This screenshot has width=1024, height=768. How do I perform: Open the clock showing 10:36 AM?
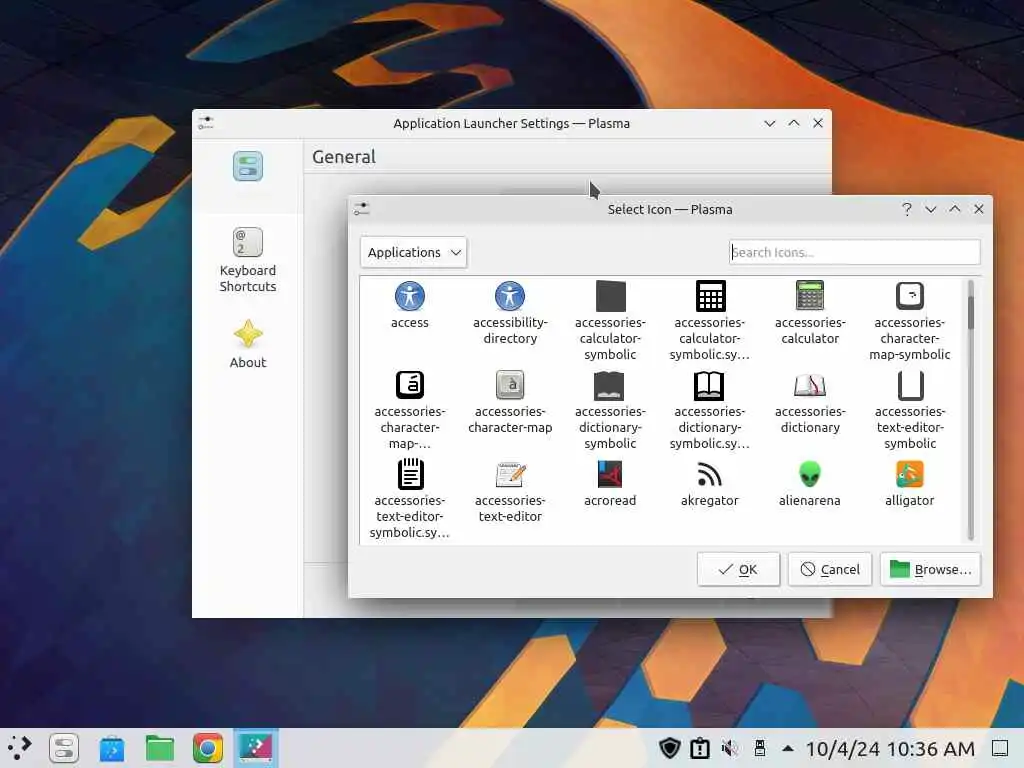pyautogui.click(x=890, y=749)
